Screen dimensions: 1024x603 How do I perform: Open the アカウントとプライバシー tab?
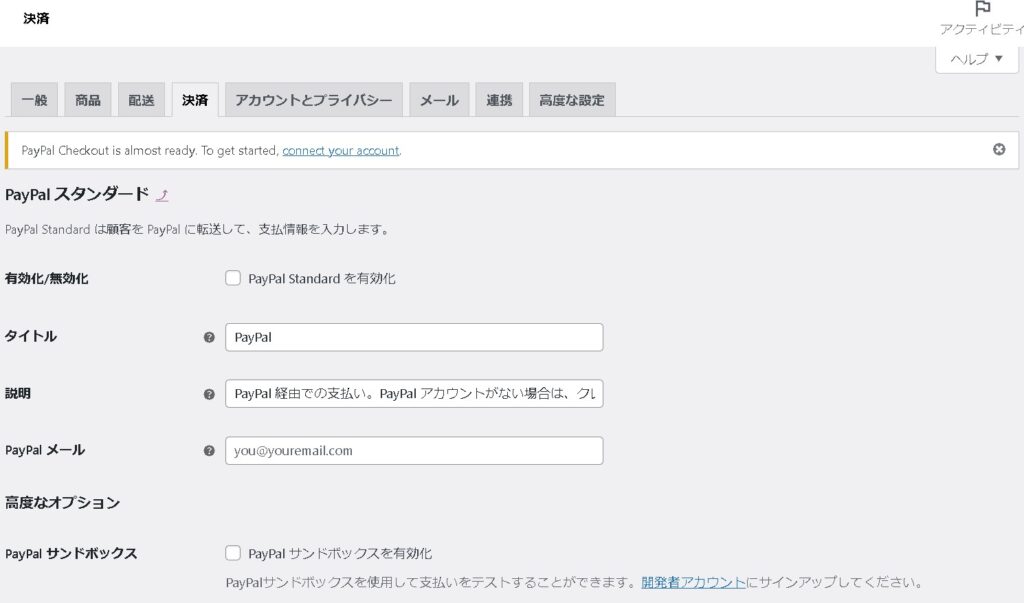(x=313, y=100)
